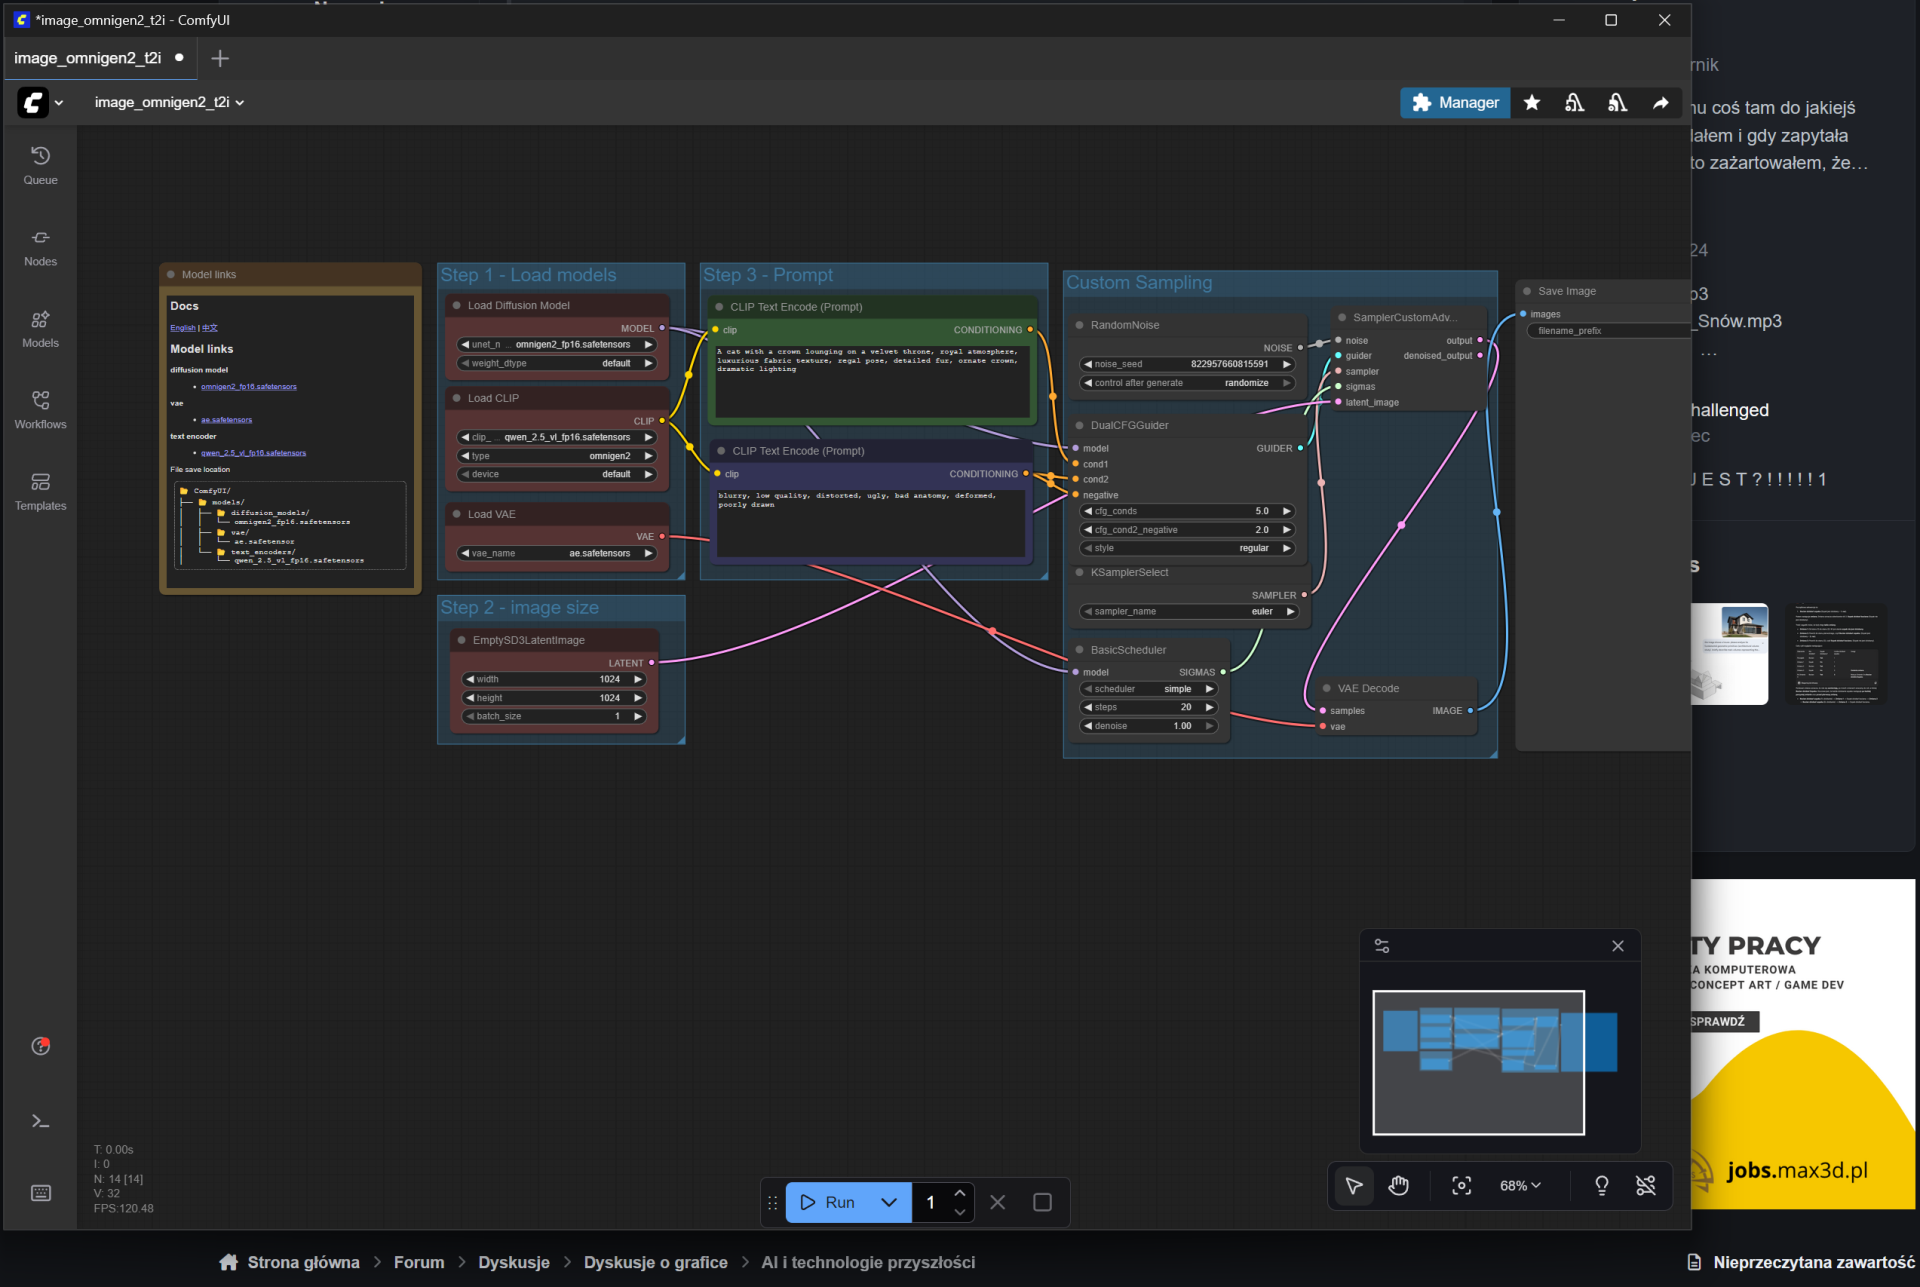Click the keyboard shortcuts icon

click(x=40, y=1192)
